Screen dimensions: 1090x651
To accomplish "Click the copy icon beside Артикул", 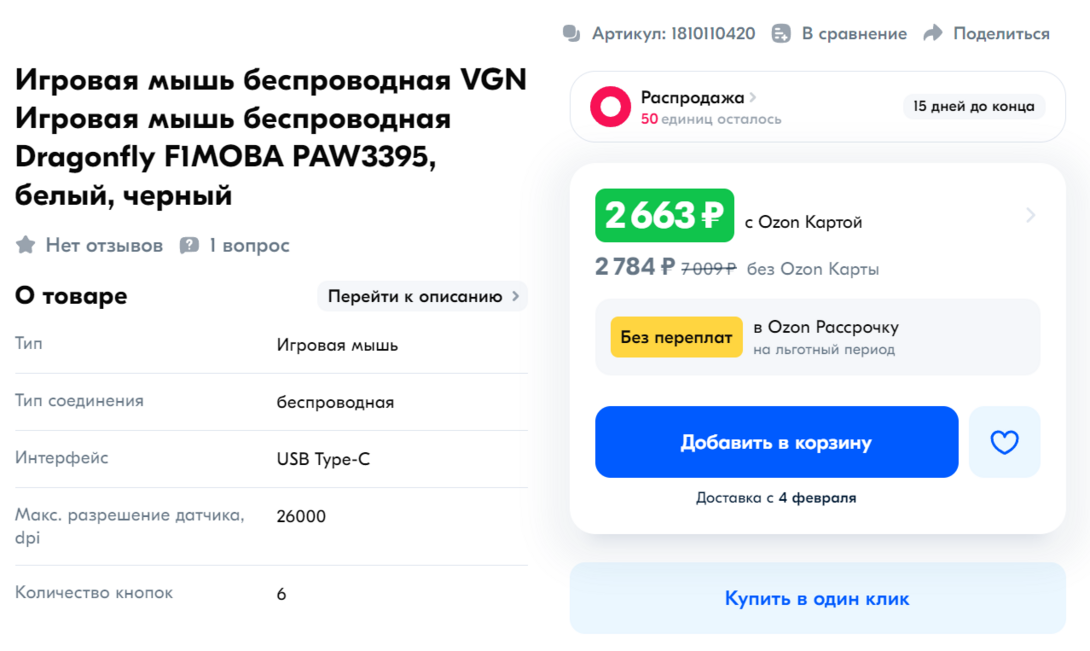I will click(x=572, y=34).
